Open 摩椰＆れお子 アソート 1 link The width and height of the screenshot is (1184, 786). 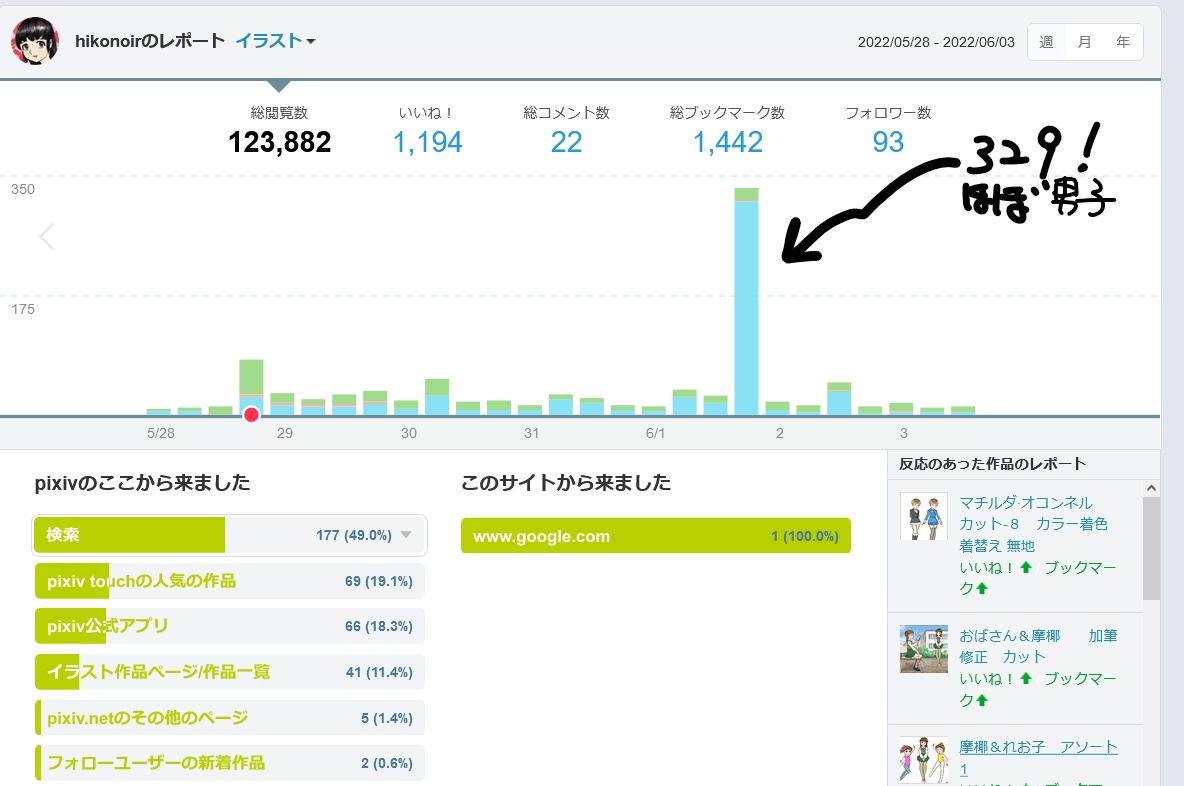[1038, 757]
